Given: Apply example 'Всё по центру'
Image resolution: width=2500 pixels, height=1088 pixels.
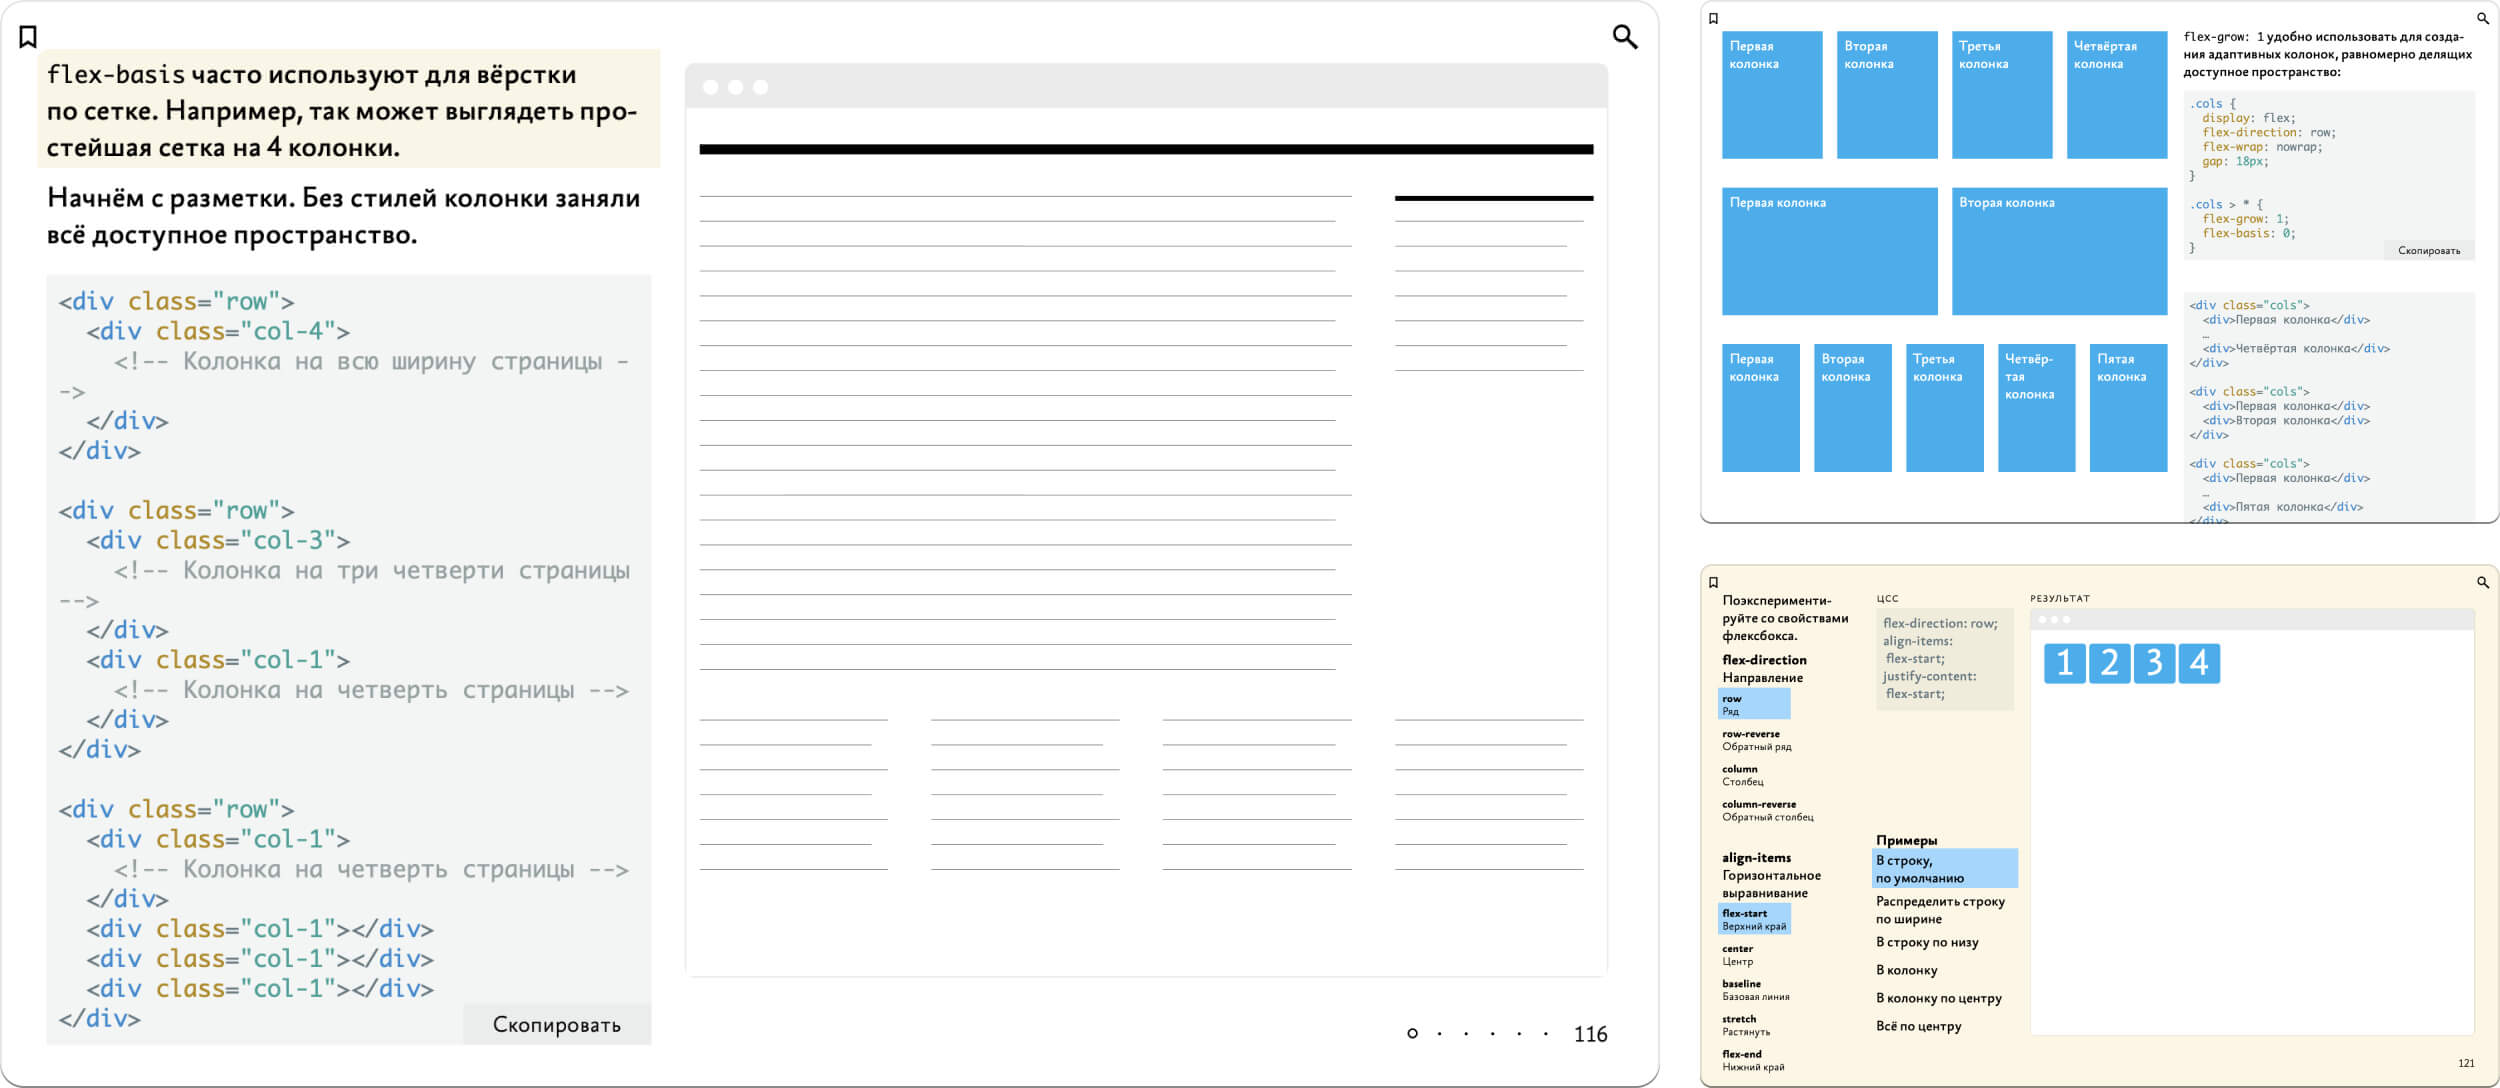Looking at the screenshot, I should 1918,1026.
